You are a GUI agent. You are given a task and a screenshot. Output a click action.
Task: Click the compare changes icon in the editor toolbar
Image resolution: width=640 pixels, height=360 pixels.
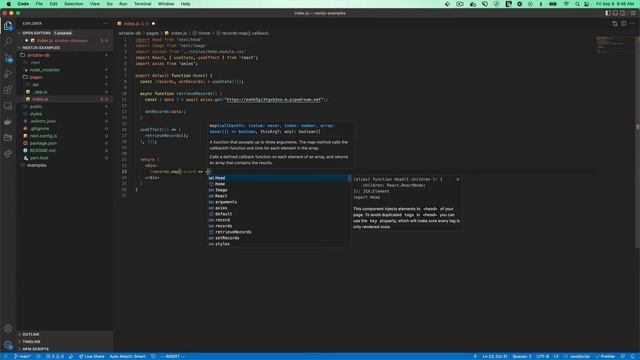pos(615,24)
